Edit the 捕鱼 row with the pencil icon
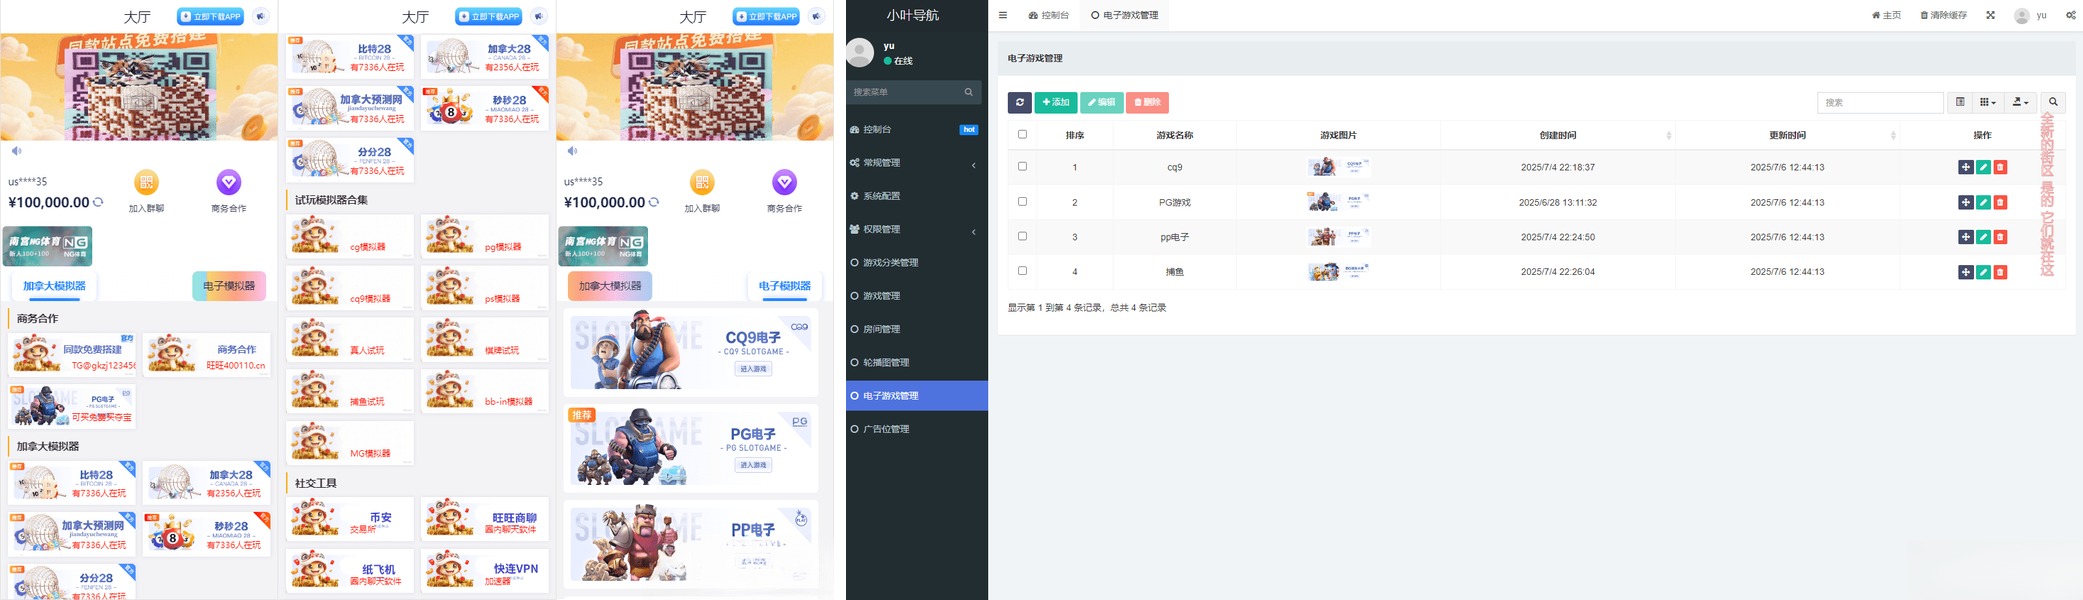 (1983, 272)
